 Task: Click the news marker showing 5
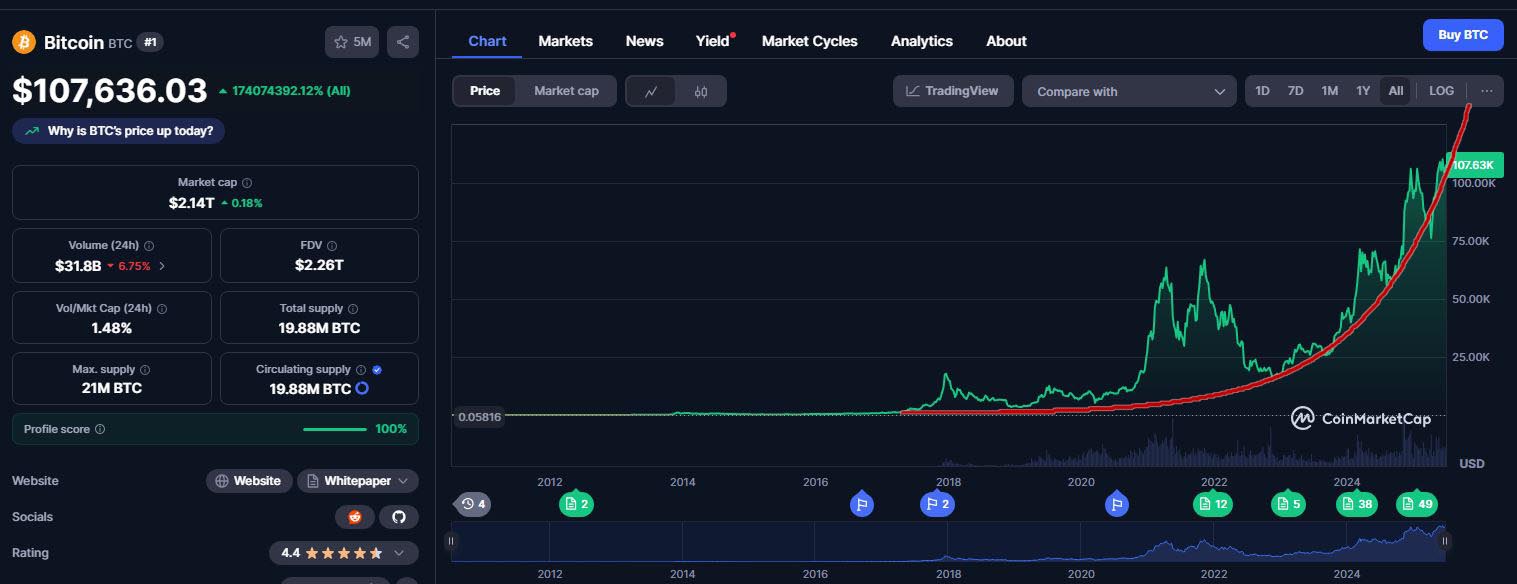[1289, 504]
